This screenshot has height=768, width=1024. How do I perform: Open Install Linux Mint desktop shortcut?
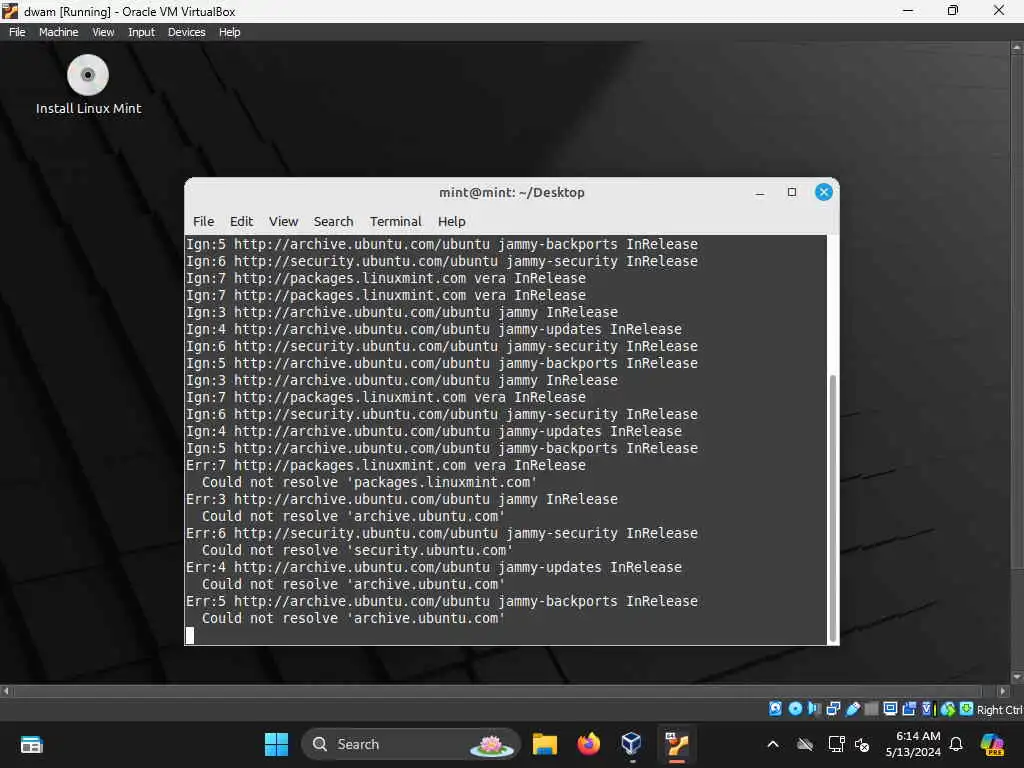pos(88,86)
